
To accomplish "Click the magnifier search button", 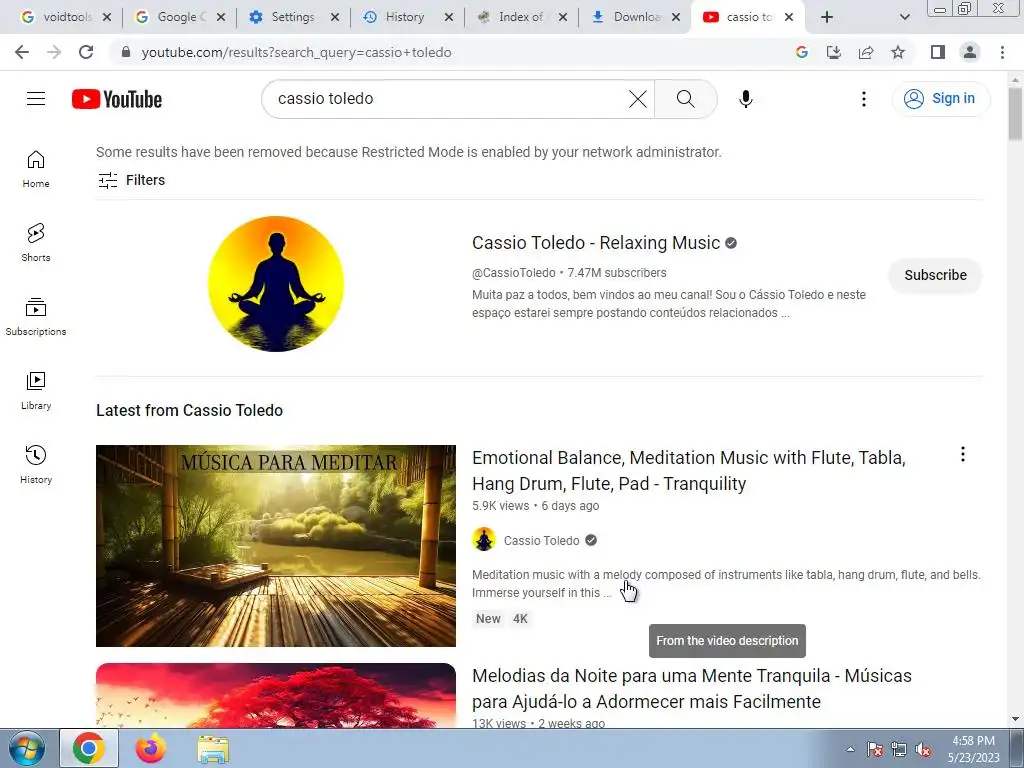I will pos(685,99).
